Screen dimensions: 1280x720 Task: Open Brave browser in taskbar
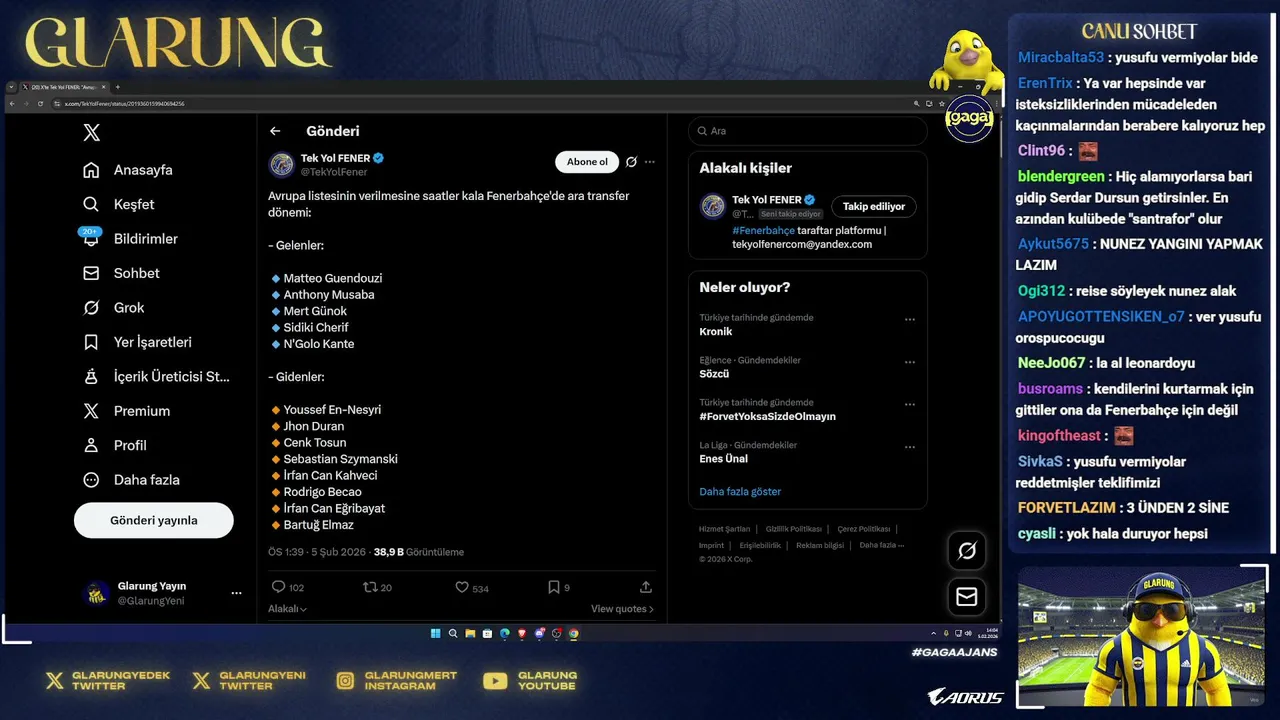tap(522, 633)
